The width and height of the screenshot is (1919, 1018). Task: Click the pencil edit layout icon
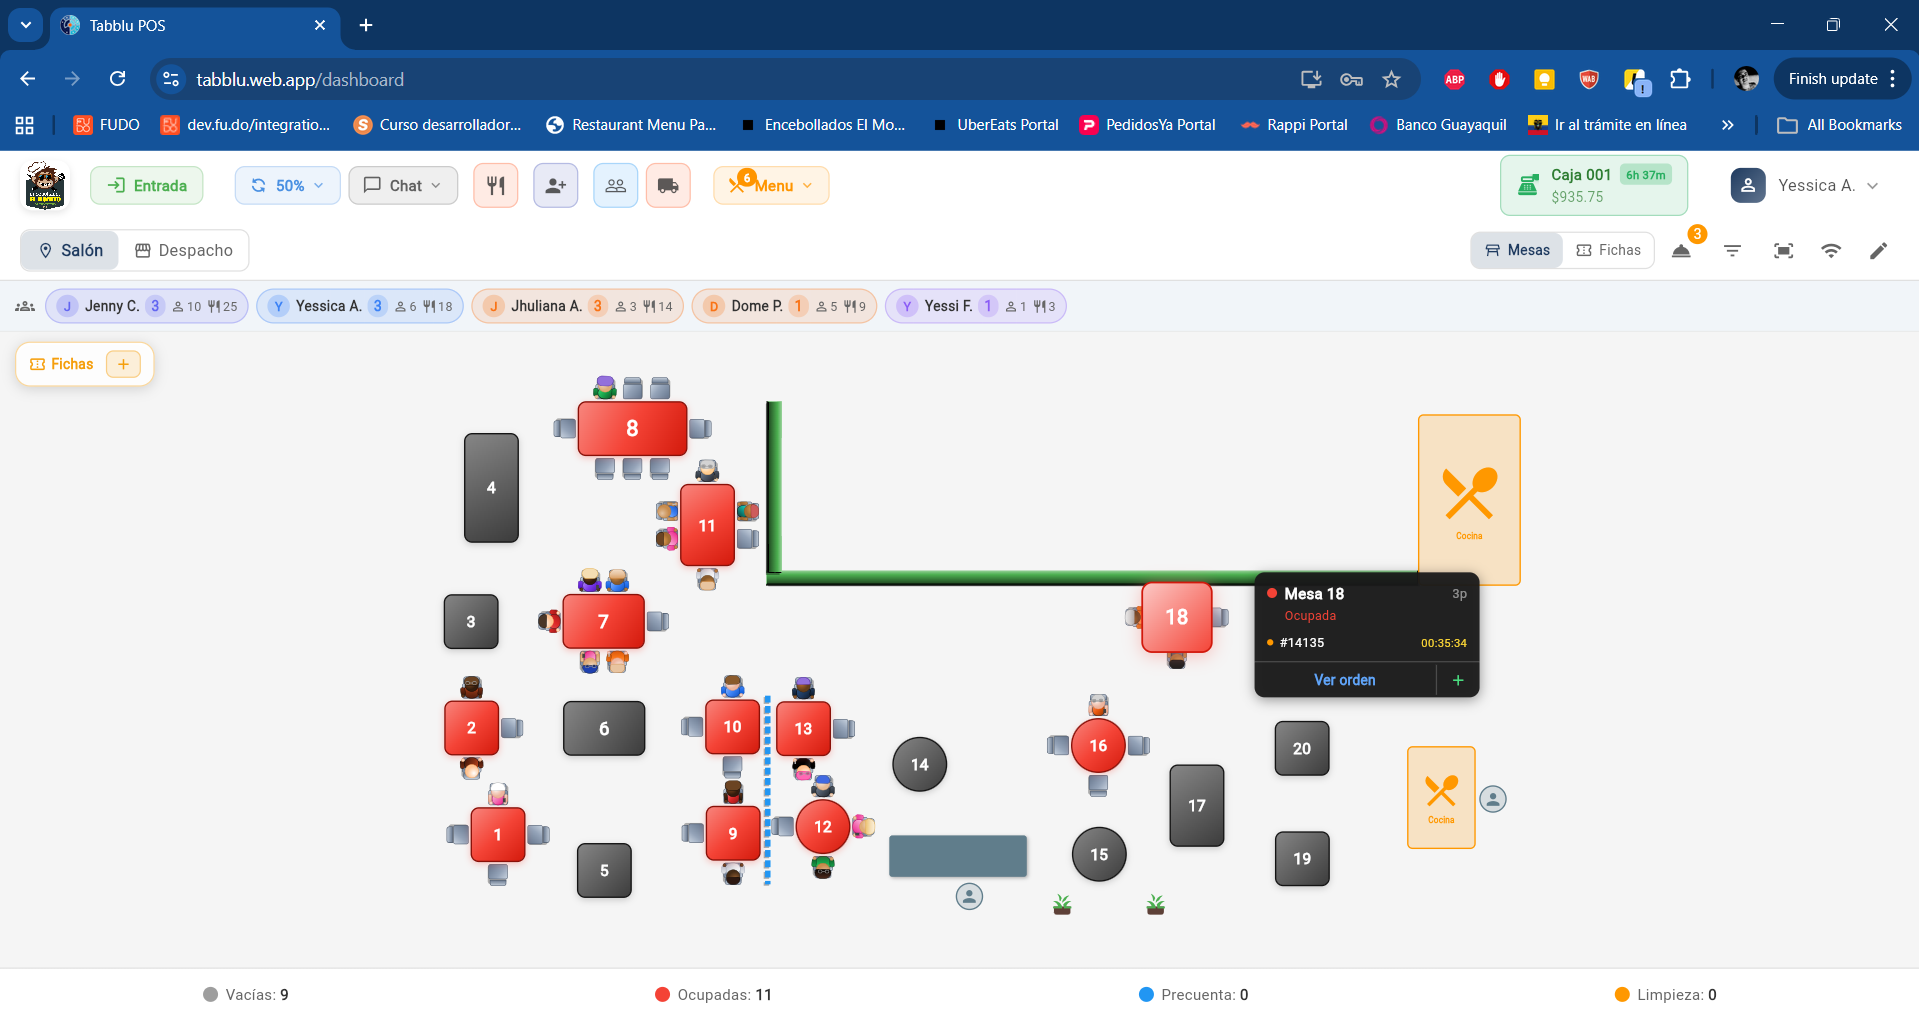[x=1878, y=251]
